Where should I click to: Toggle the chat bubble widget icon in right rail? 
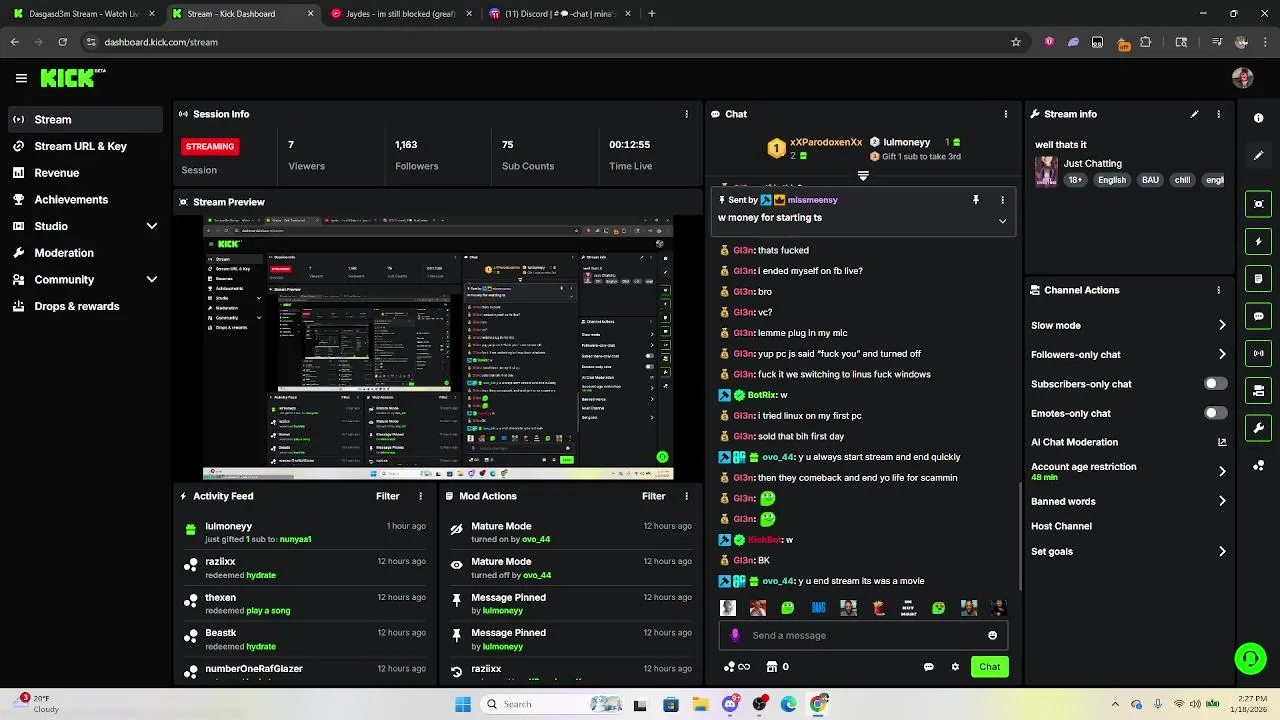click(x=1258, y=316)
